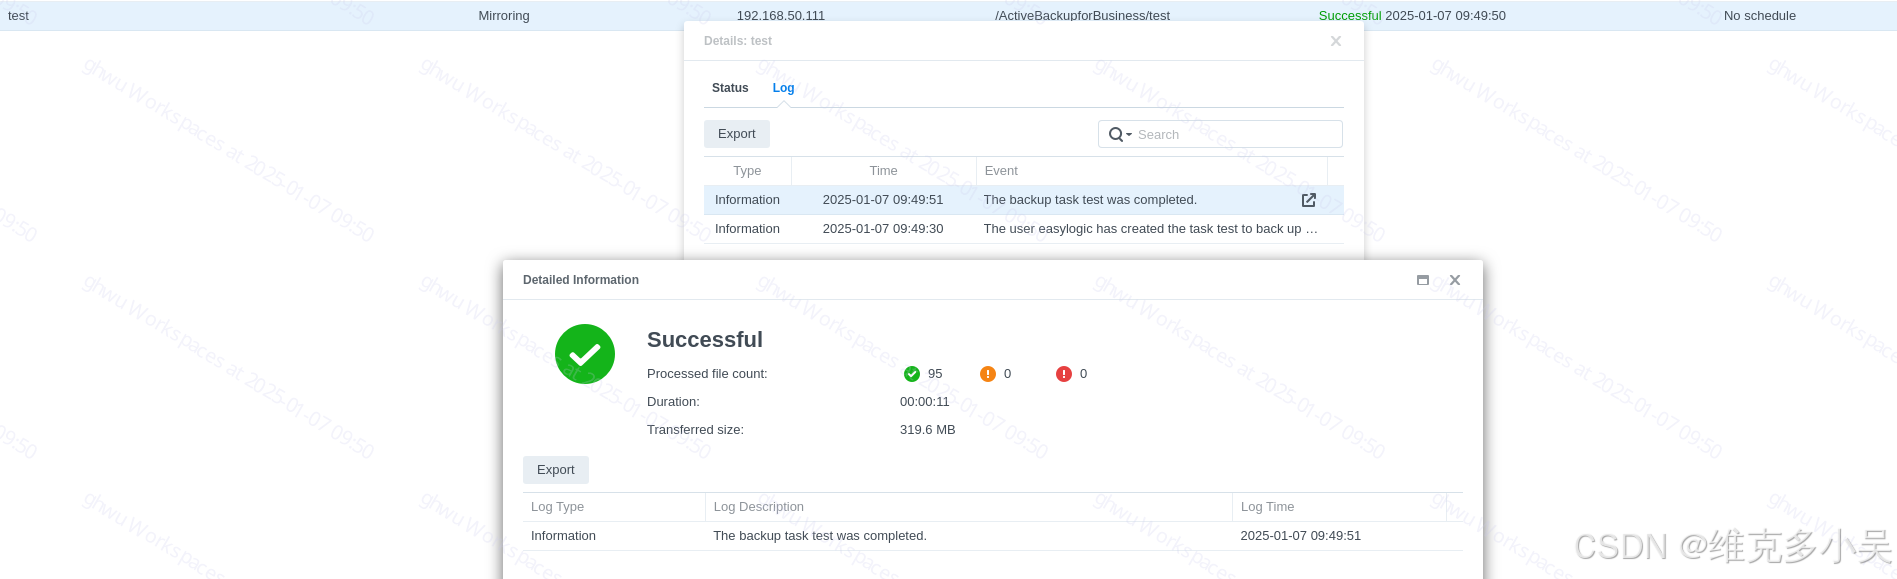Image resolution: width=1897 pixels, height=579 pixels.
Task: Click the Log Type column header
Action: click(614, 507)
